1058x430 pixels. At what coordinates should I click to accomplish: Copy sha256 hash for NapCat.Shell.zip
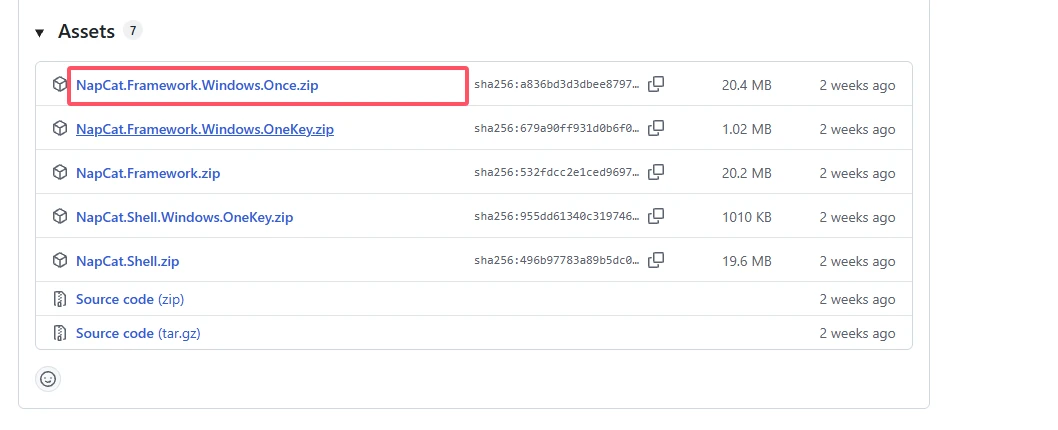656,260
